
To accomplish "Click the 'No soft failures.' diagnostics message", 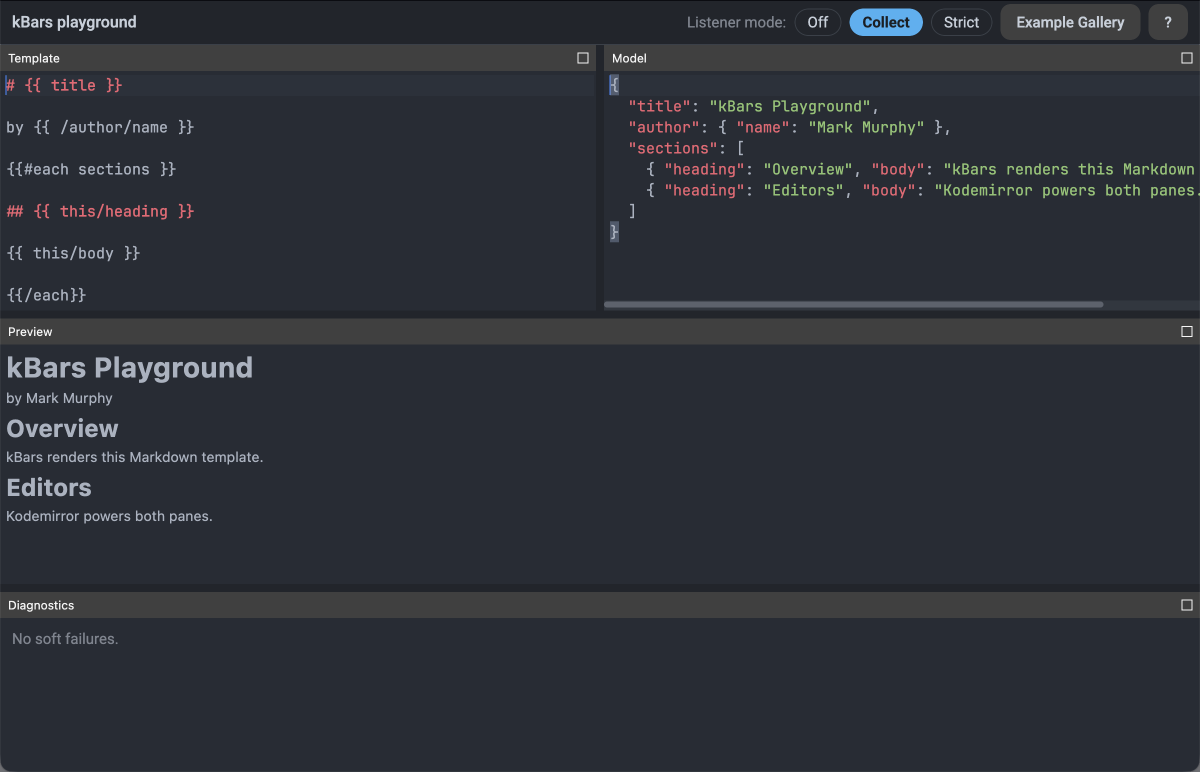I will click(x=65, y=639).
